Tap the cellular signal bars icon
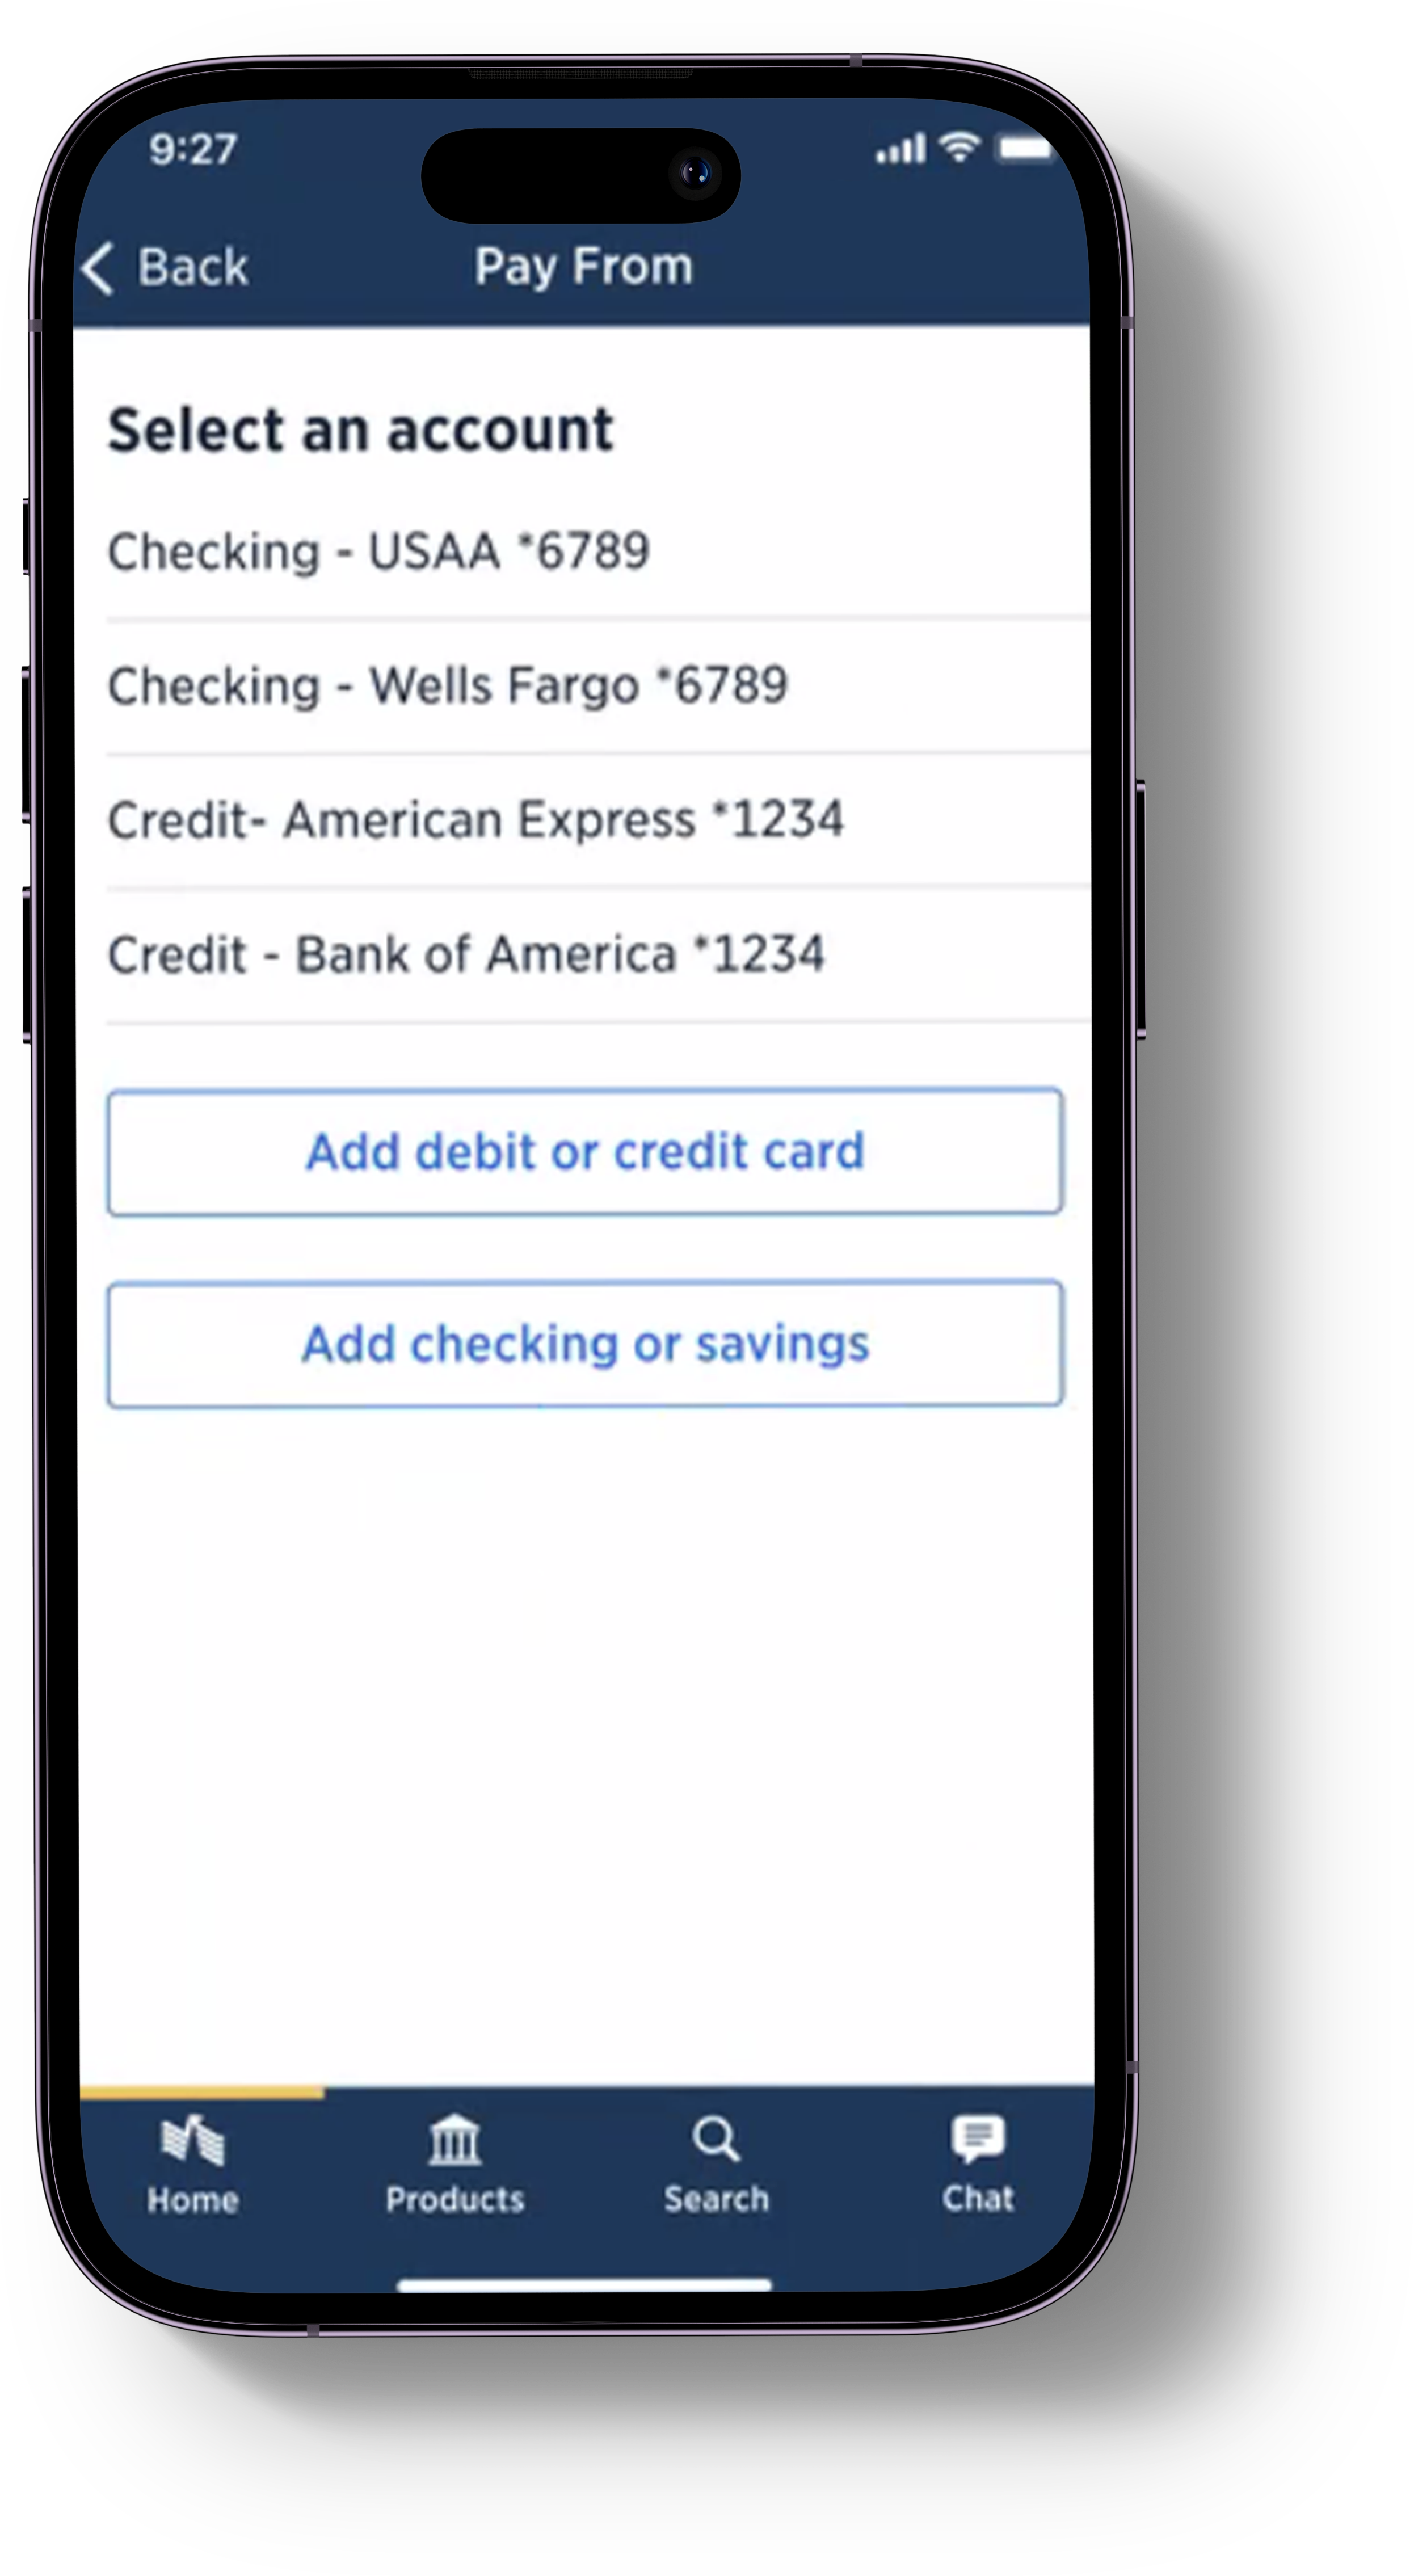The image size is (1414, 2576). (x=901, y=149)
